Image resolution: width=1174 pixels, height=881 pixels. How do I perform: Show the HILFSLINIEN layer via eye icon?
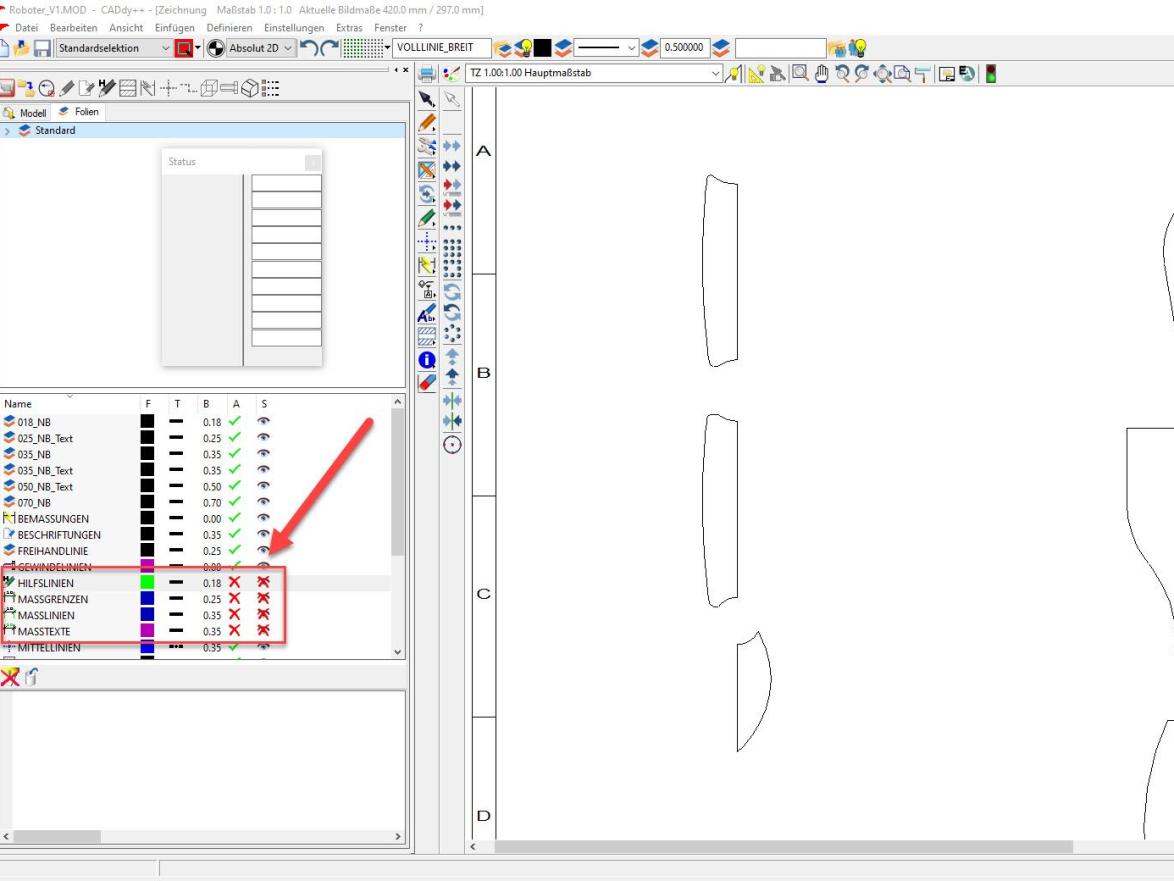point(264,583)
